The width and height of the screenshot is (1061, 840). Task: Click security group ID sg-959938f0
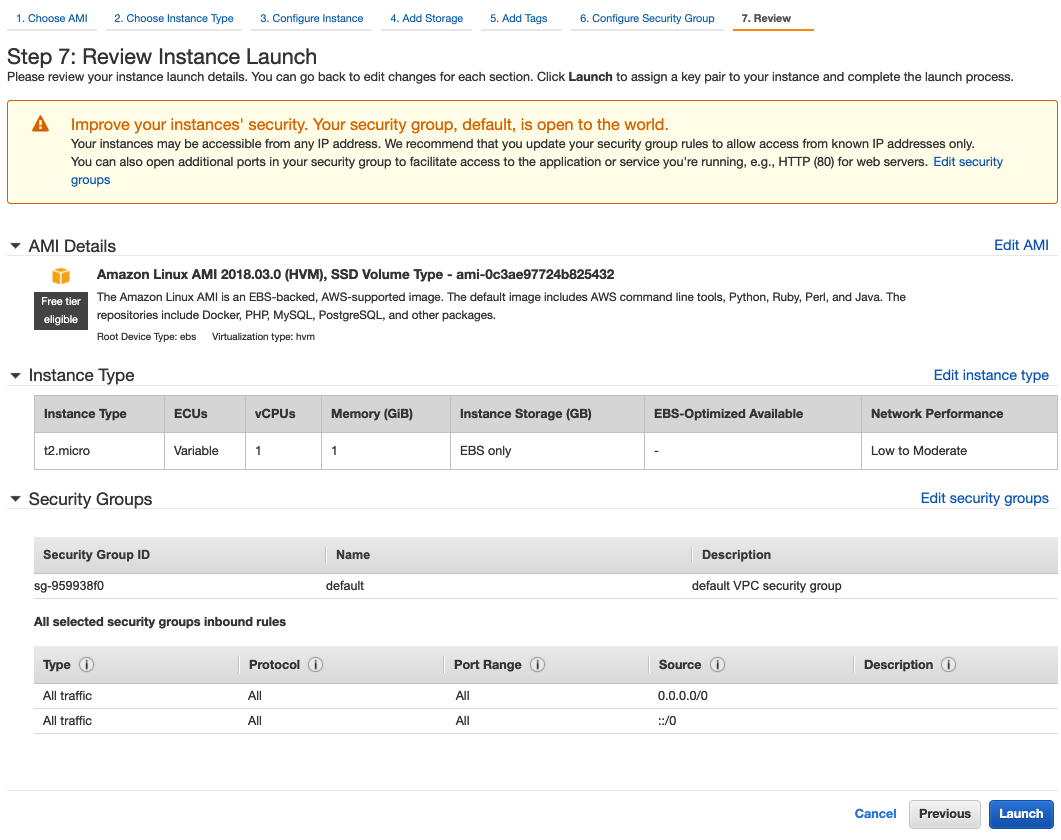tap(69, 585)
